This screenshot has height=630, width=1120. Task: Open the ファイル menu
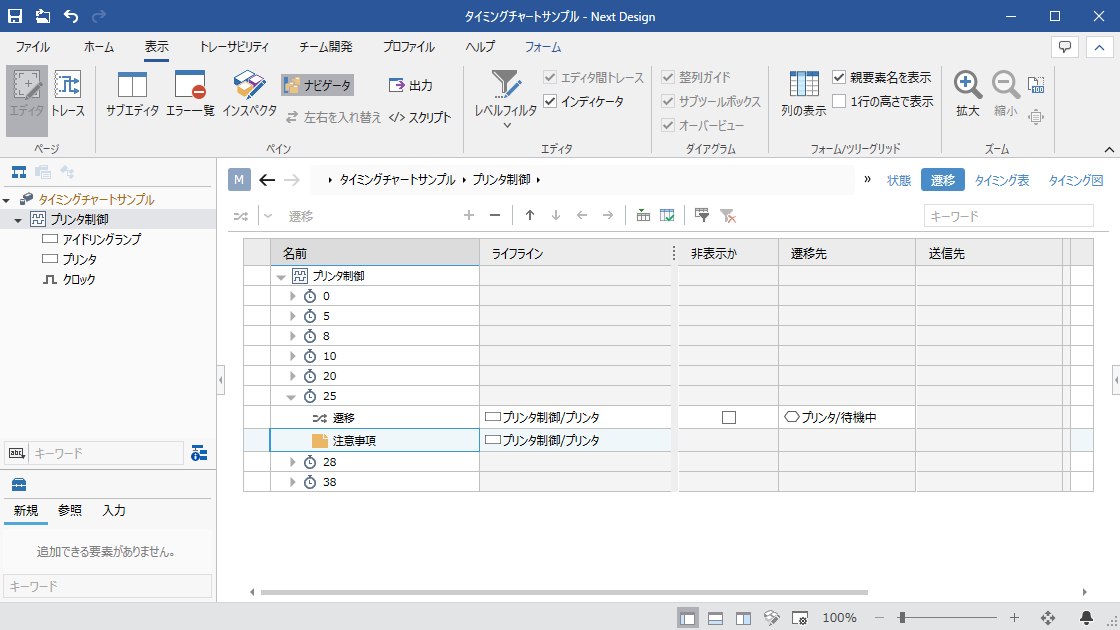(33, 47)
